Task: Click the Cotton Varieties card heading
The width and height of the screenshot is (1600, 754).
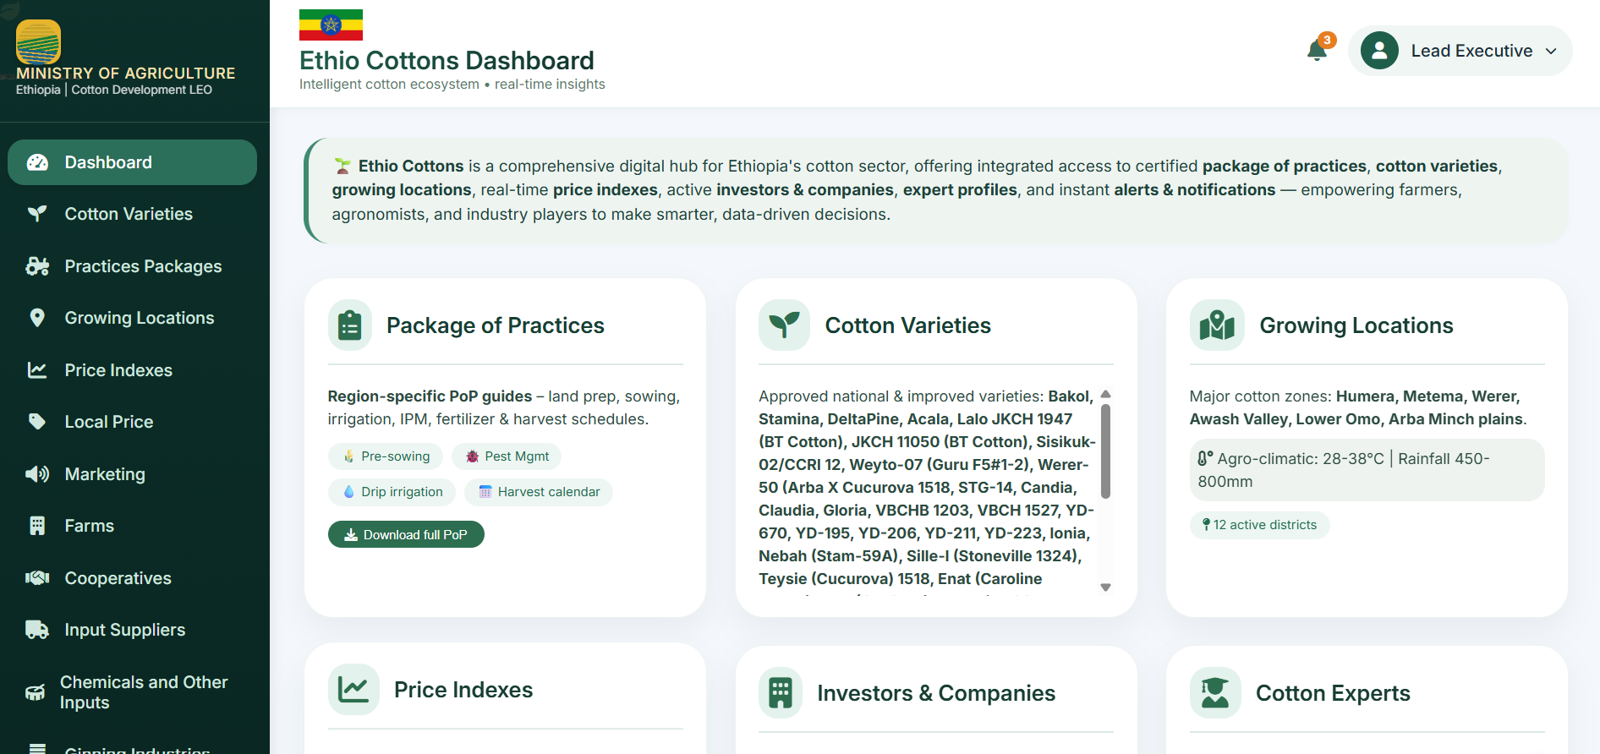Action: [908, 325]
